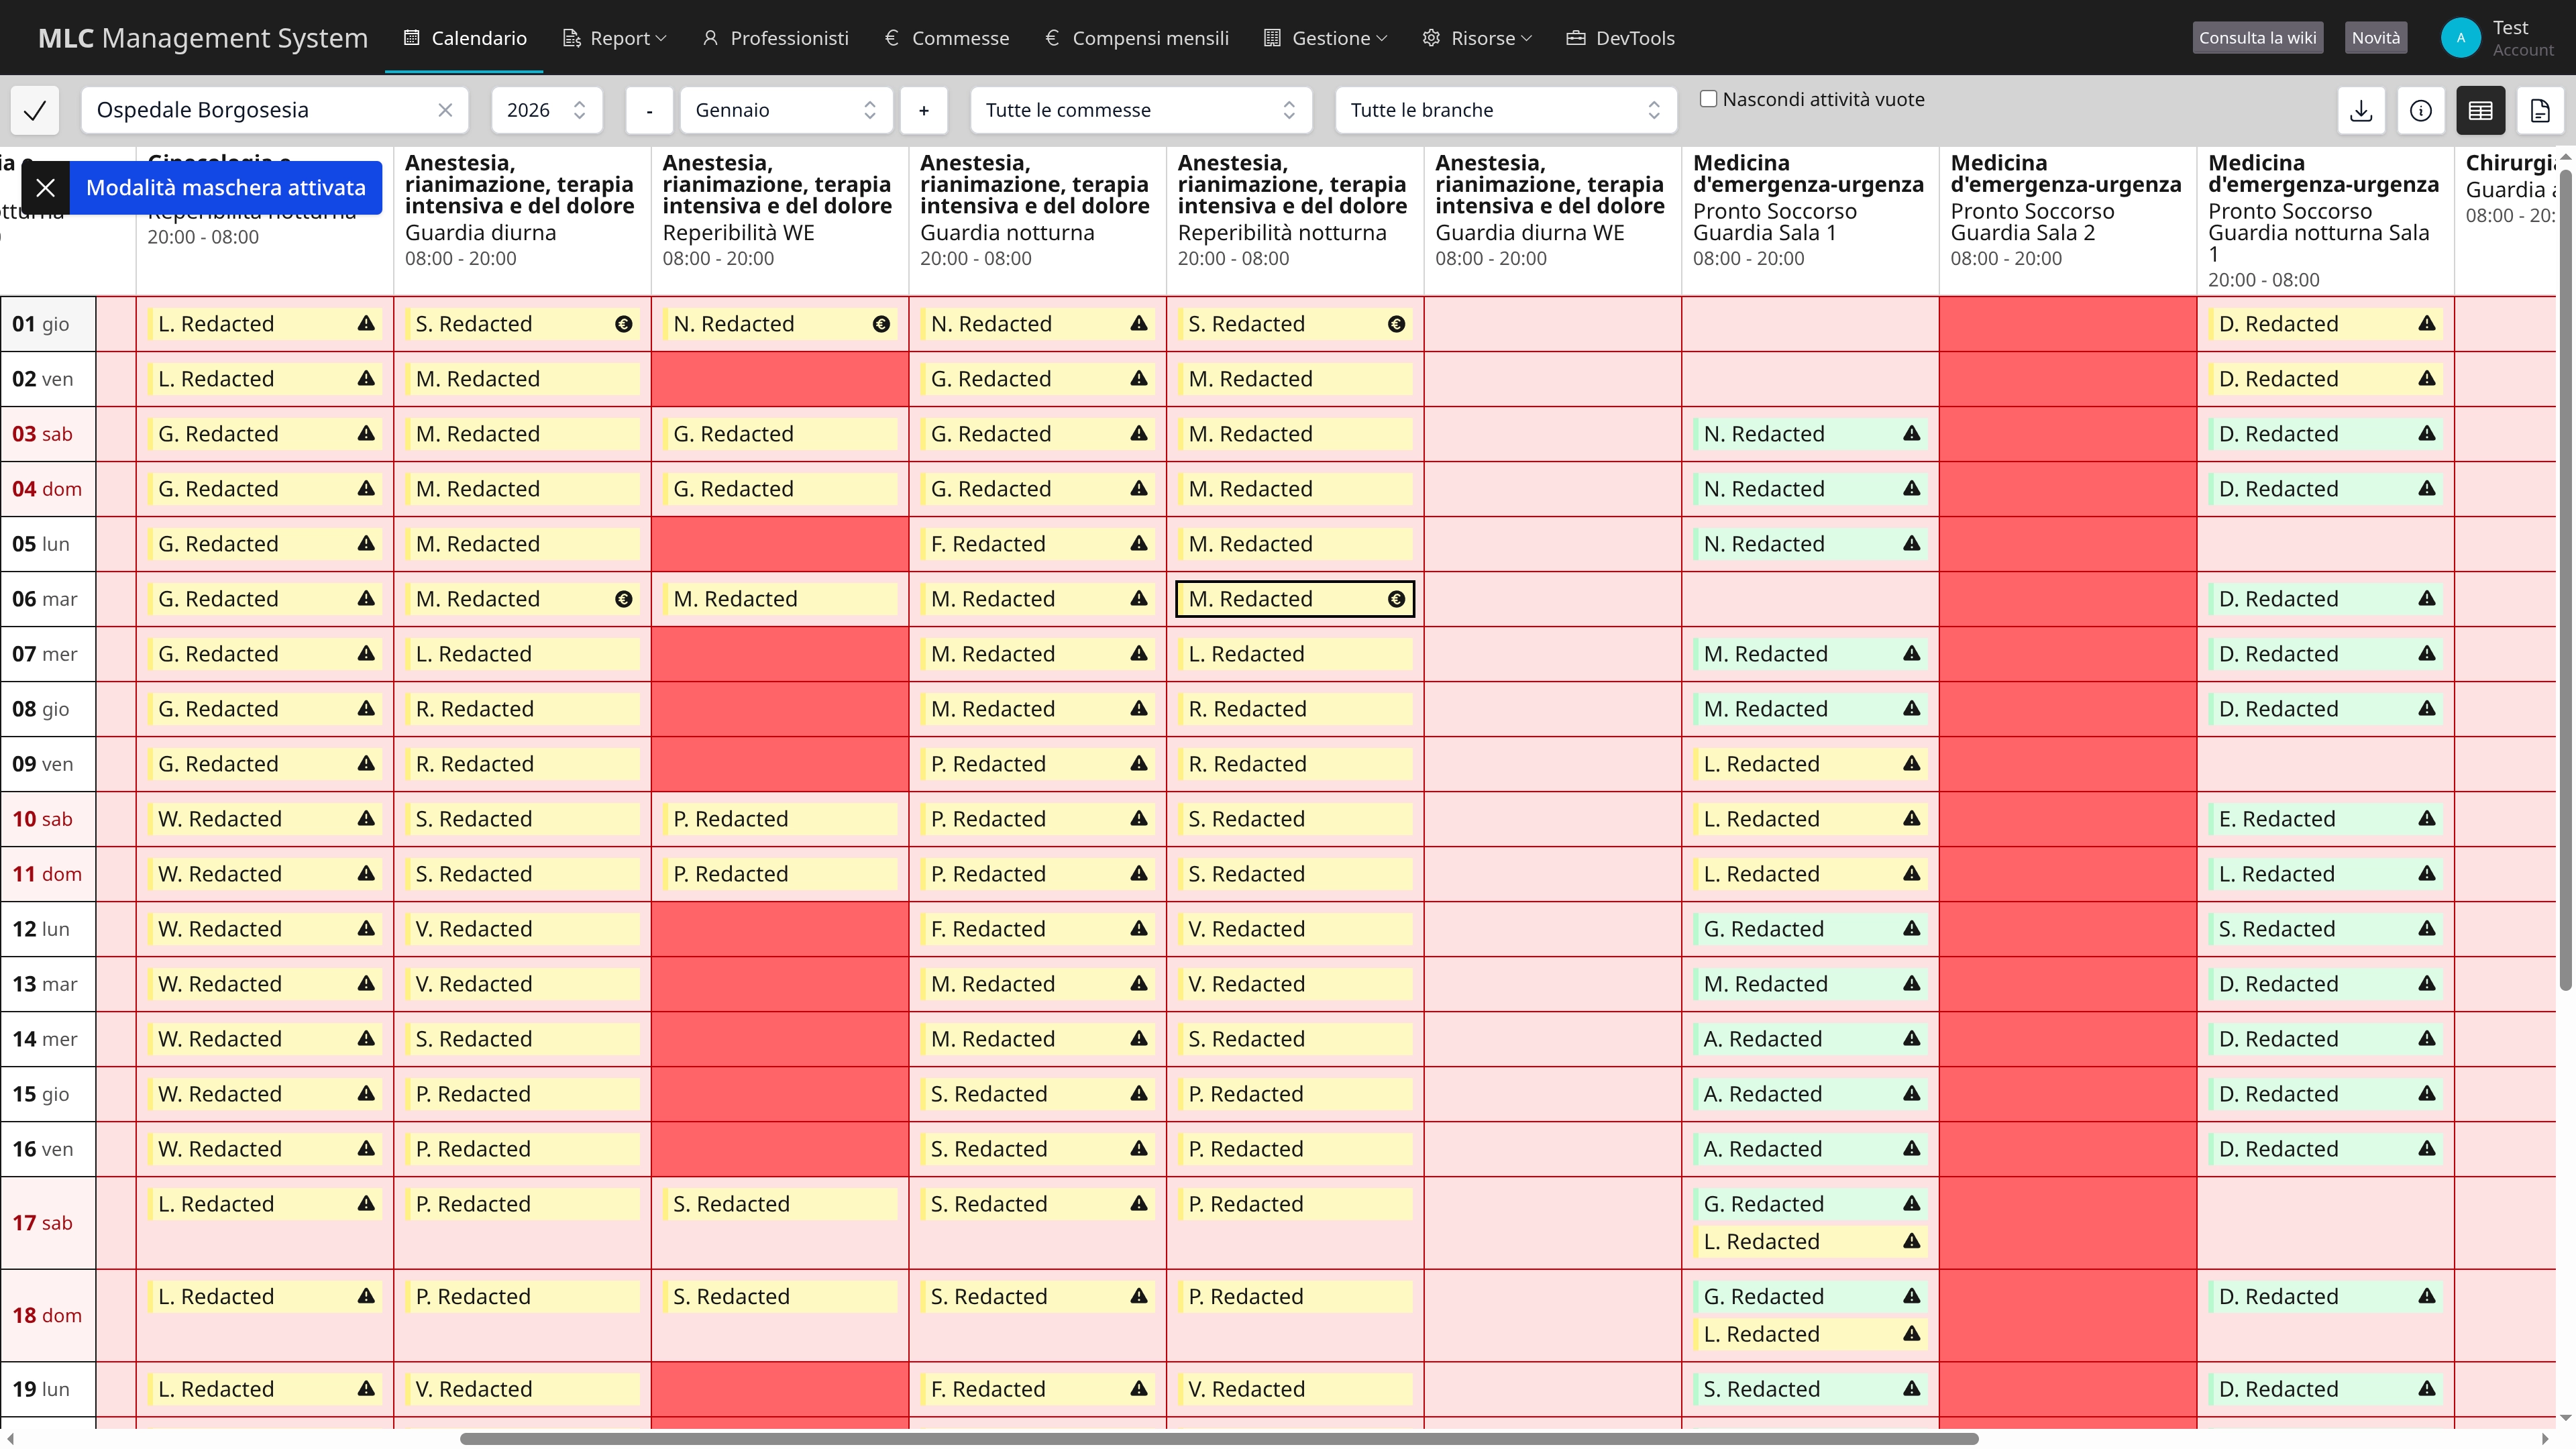Click the download icon in the toolbar
This screenshot has height=1449, width=2576.
(2361, 110)
